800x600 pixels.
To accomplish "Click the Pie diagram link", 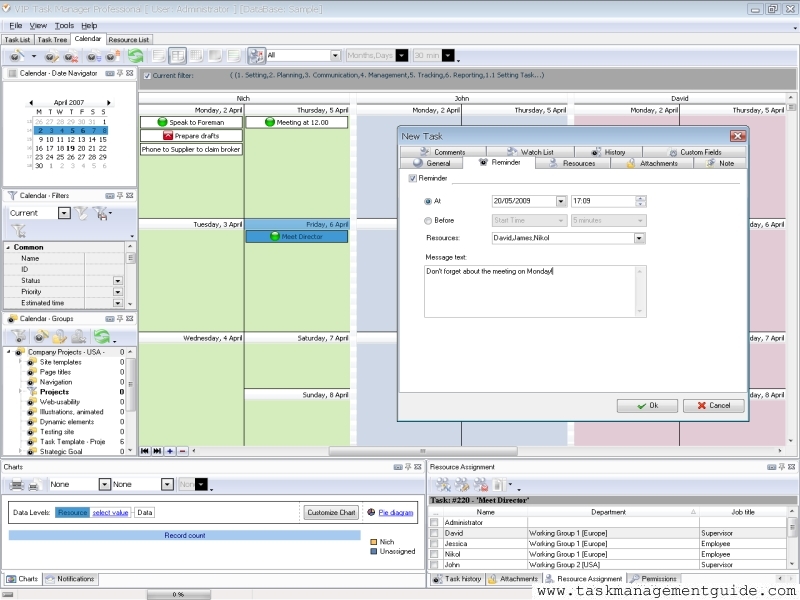I will 395,512.
